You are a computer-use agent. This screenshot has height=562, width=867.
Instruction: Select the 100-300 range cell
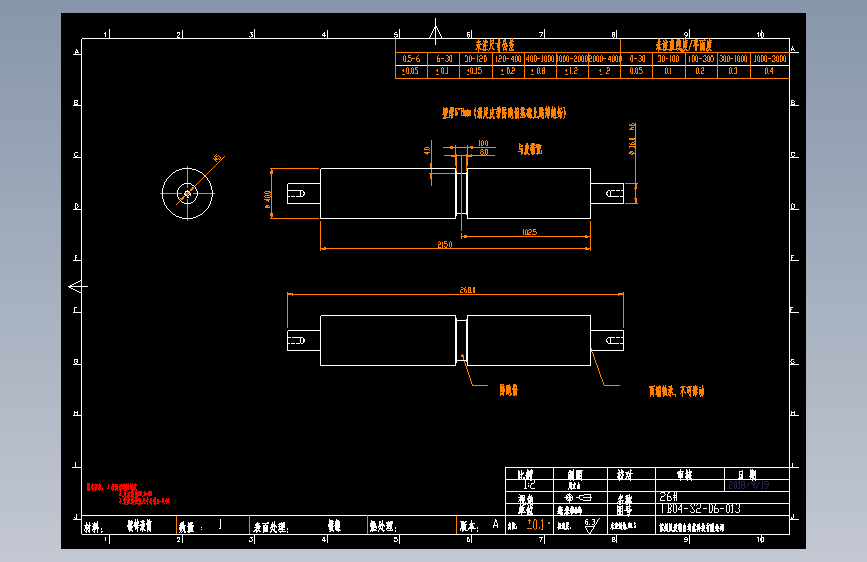coord(701,59)
